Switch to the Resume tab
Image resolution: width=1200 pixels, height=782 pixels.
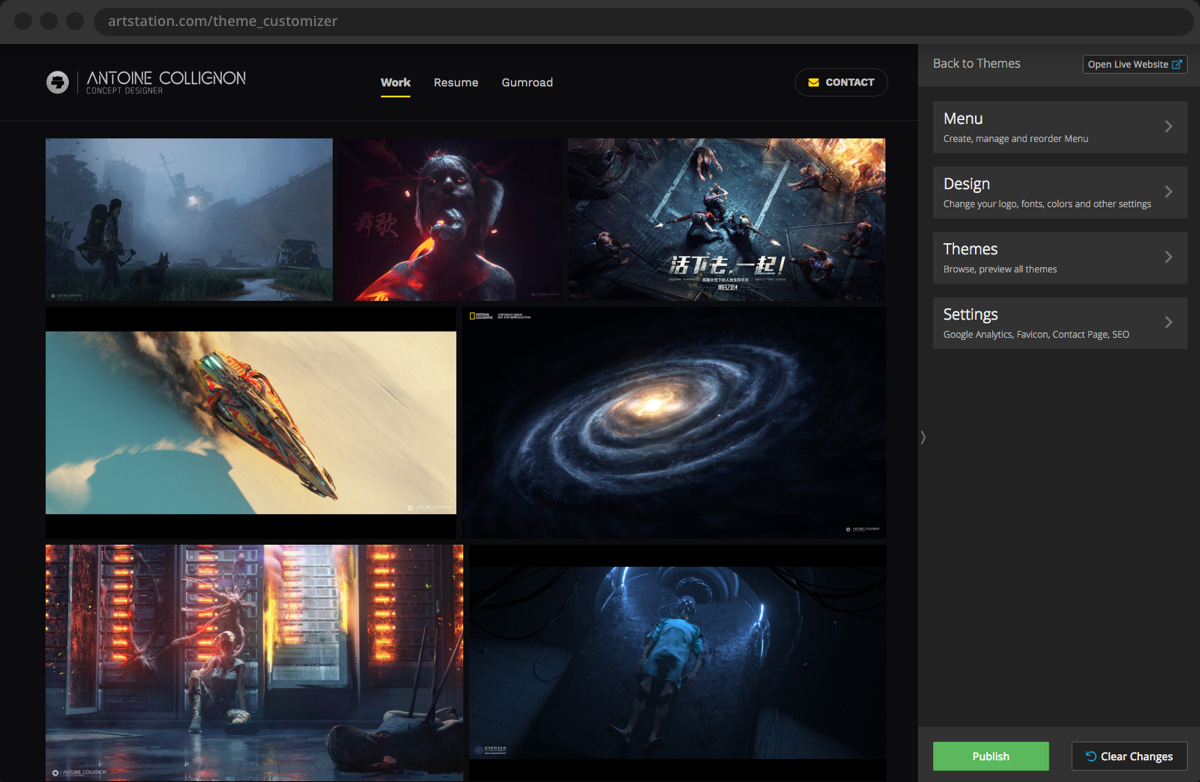[456, 82]
